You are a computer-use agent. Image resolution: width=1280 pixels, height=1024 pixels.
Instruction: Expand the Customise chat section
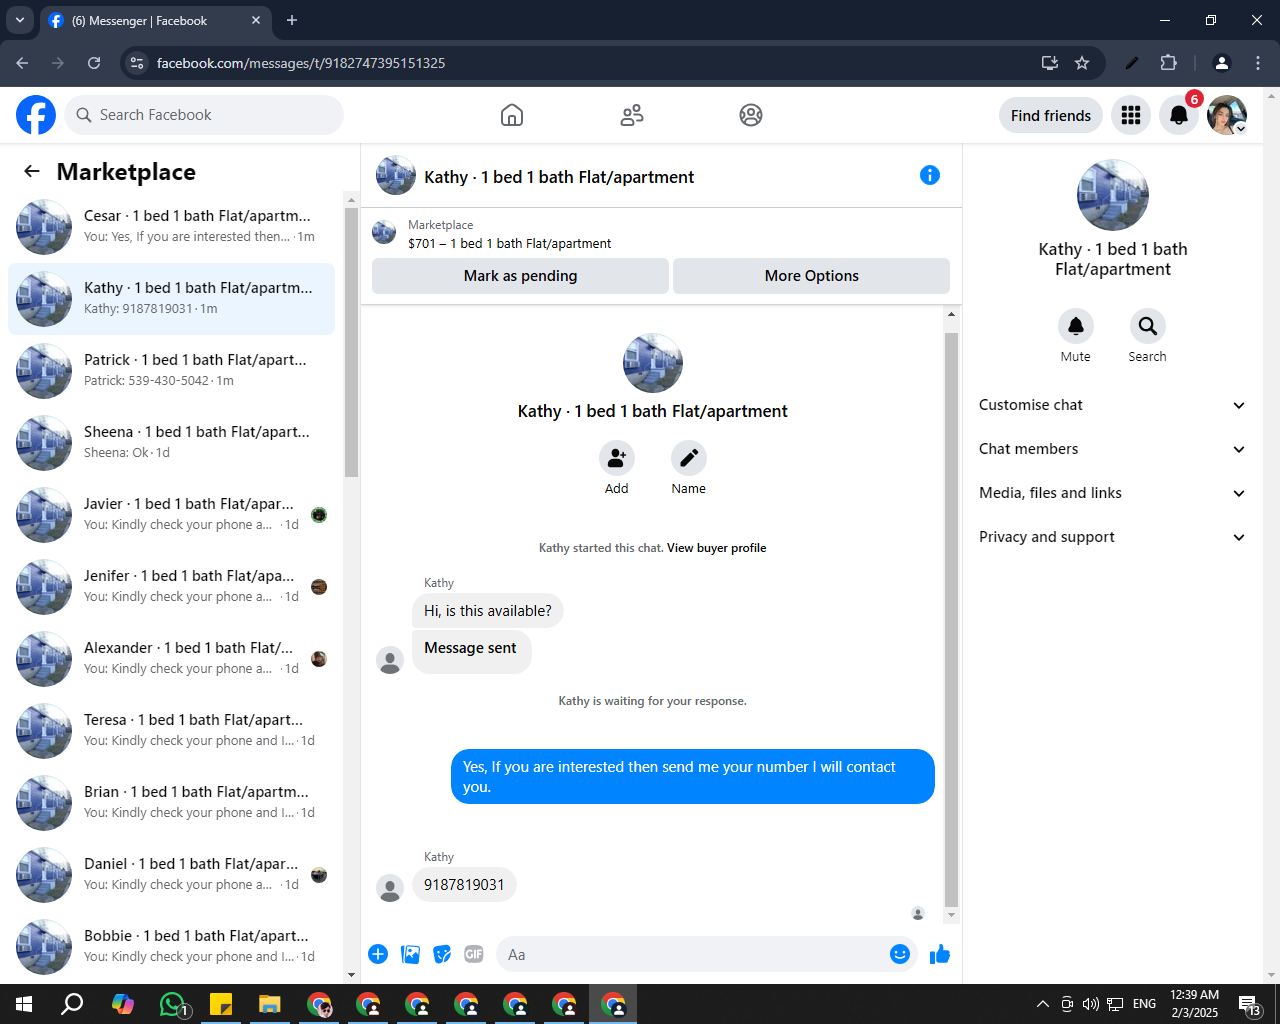click(x=1112, y=405)
